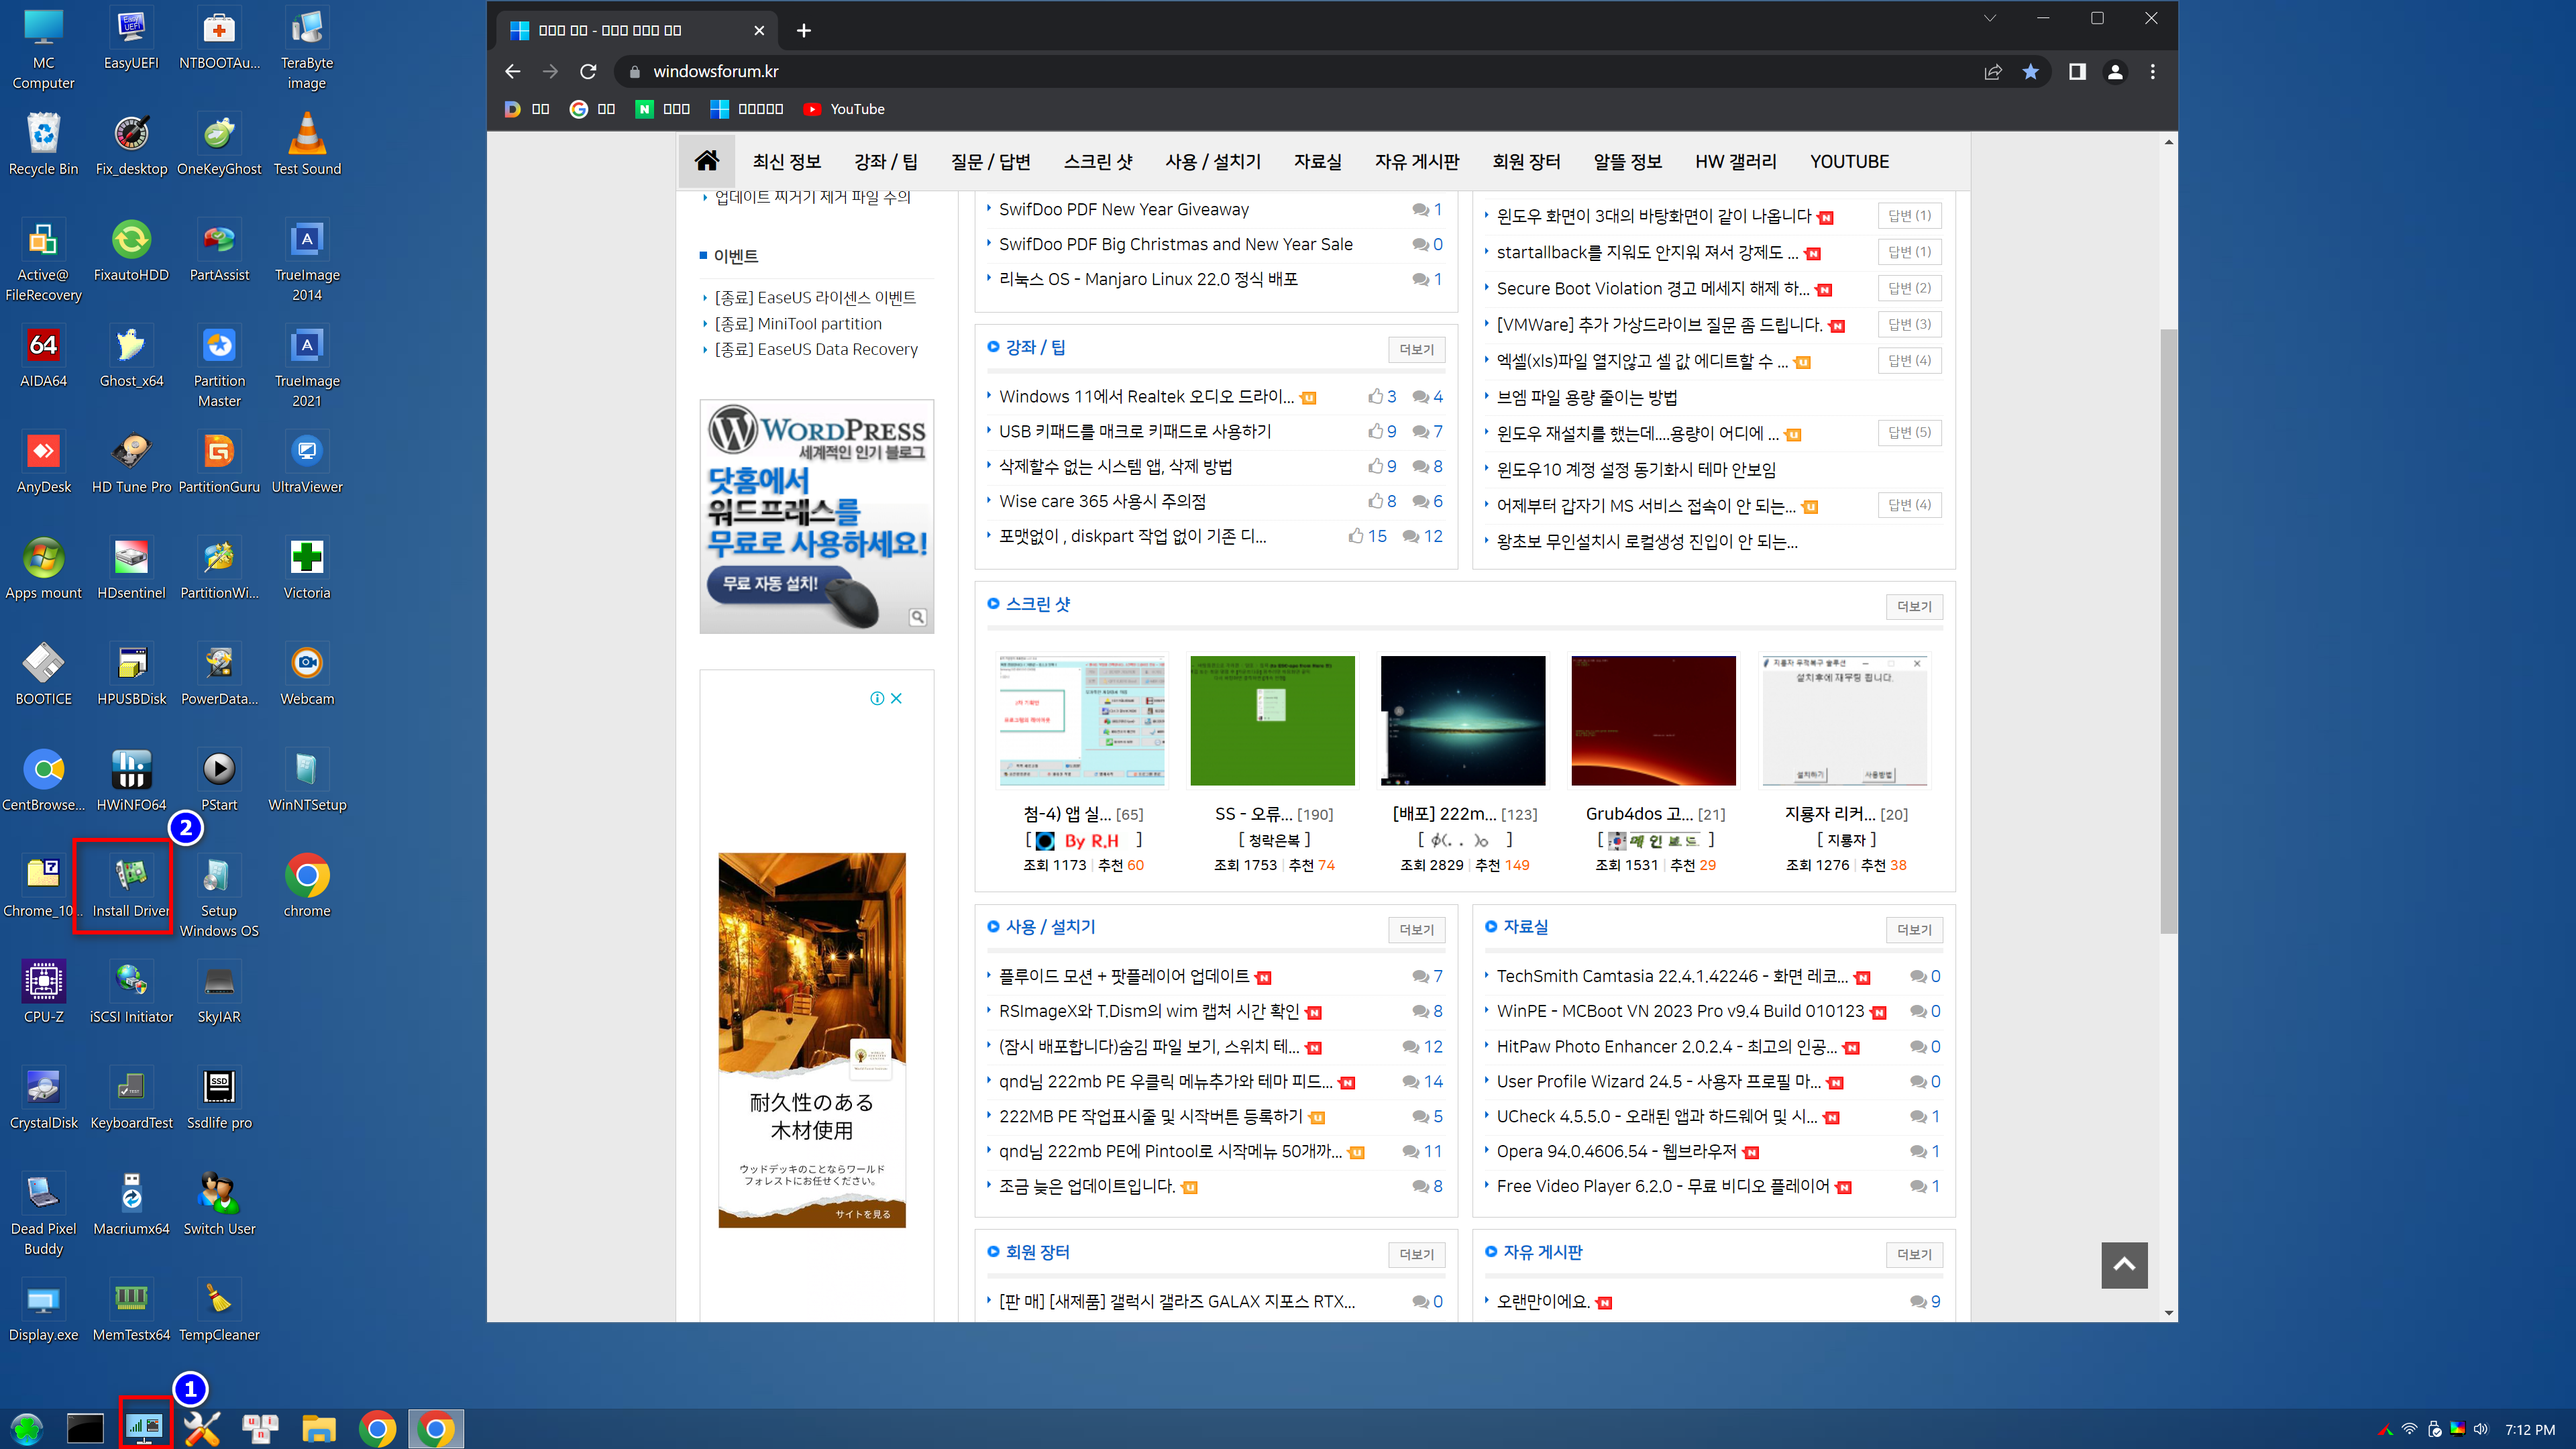The height and width of the screenshot is (1449, 2576).
Task: Click the clock showing 7:12 PM
Action: 2529,1429
